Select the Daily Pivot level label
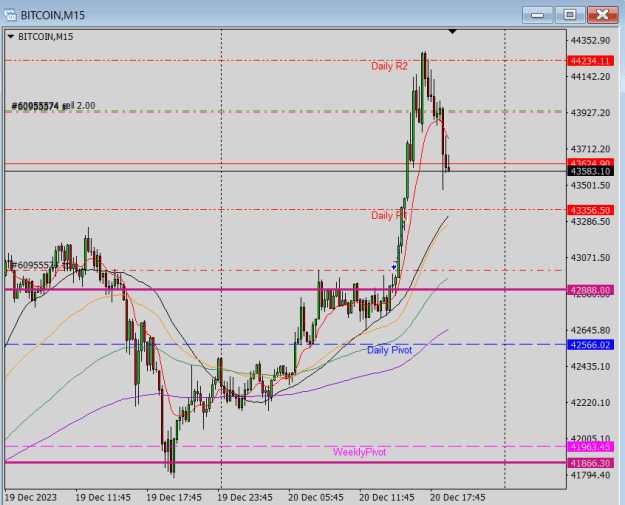 pos(389,350)
